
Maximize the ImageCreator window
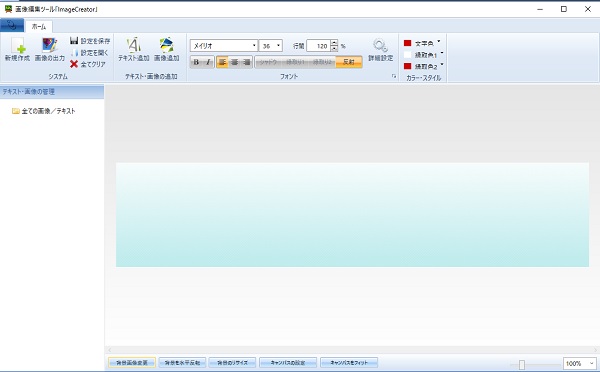click(x=564, y=9)
